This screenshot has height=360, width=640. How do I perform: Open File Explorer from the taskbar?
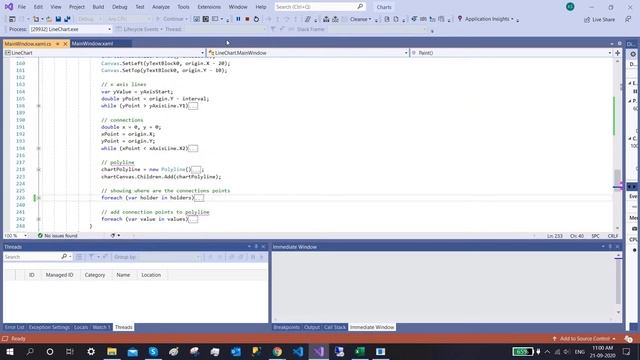click(112, 351)
